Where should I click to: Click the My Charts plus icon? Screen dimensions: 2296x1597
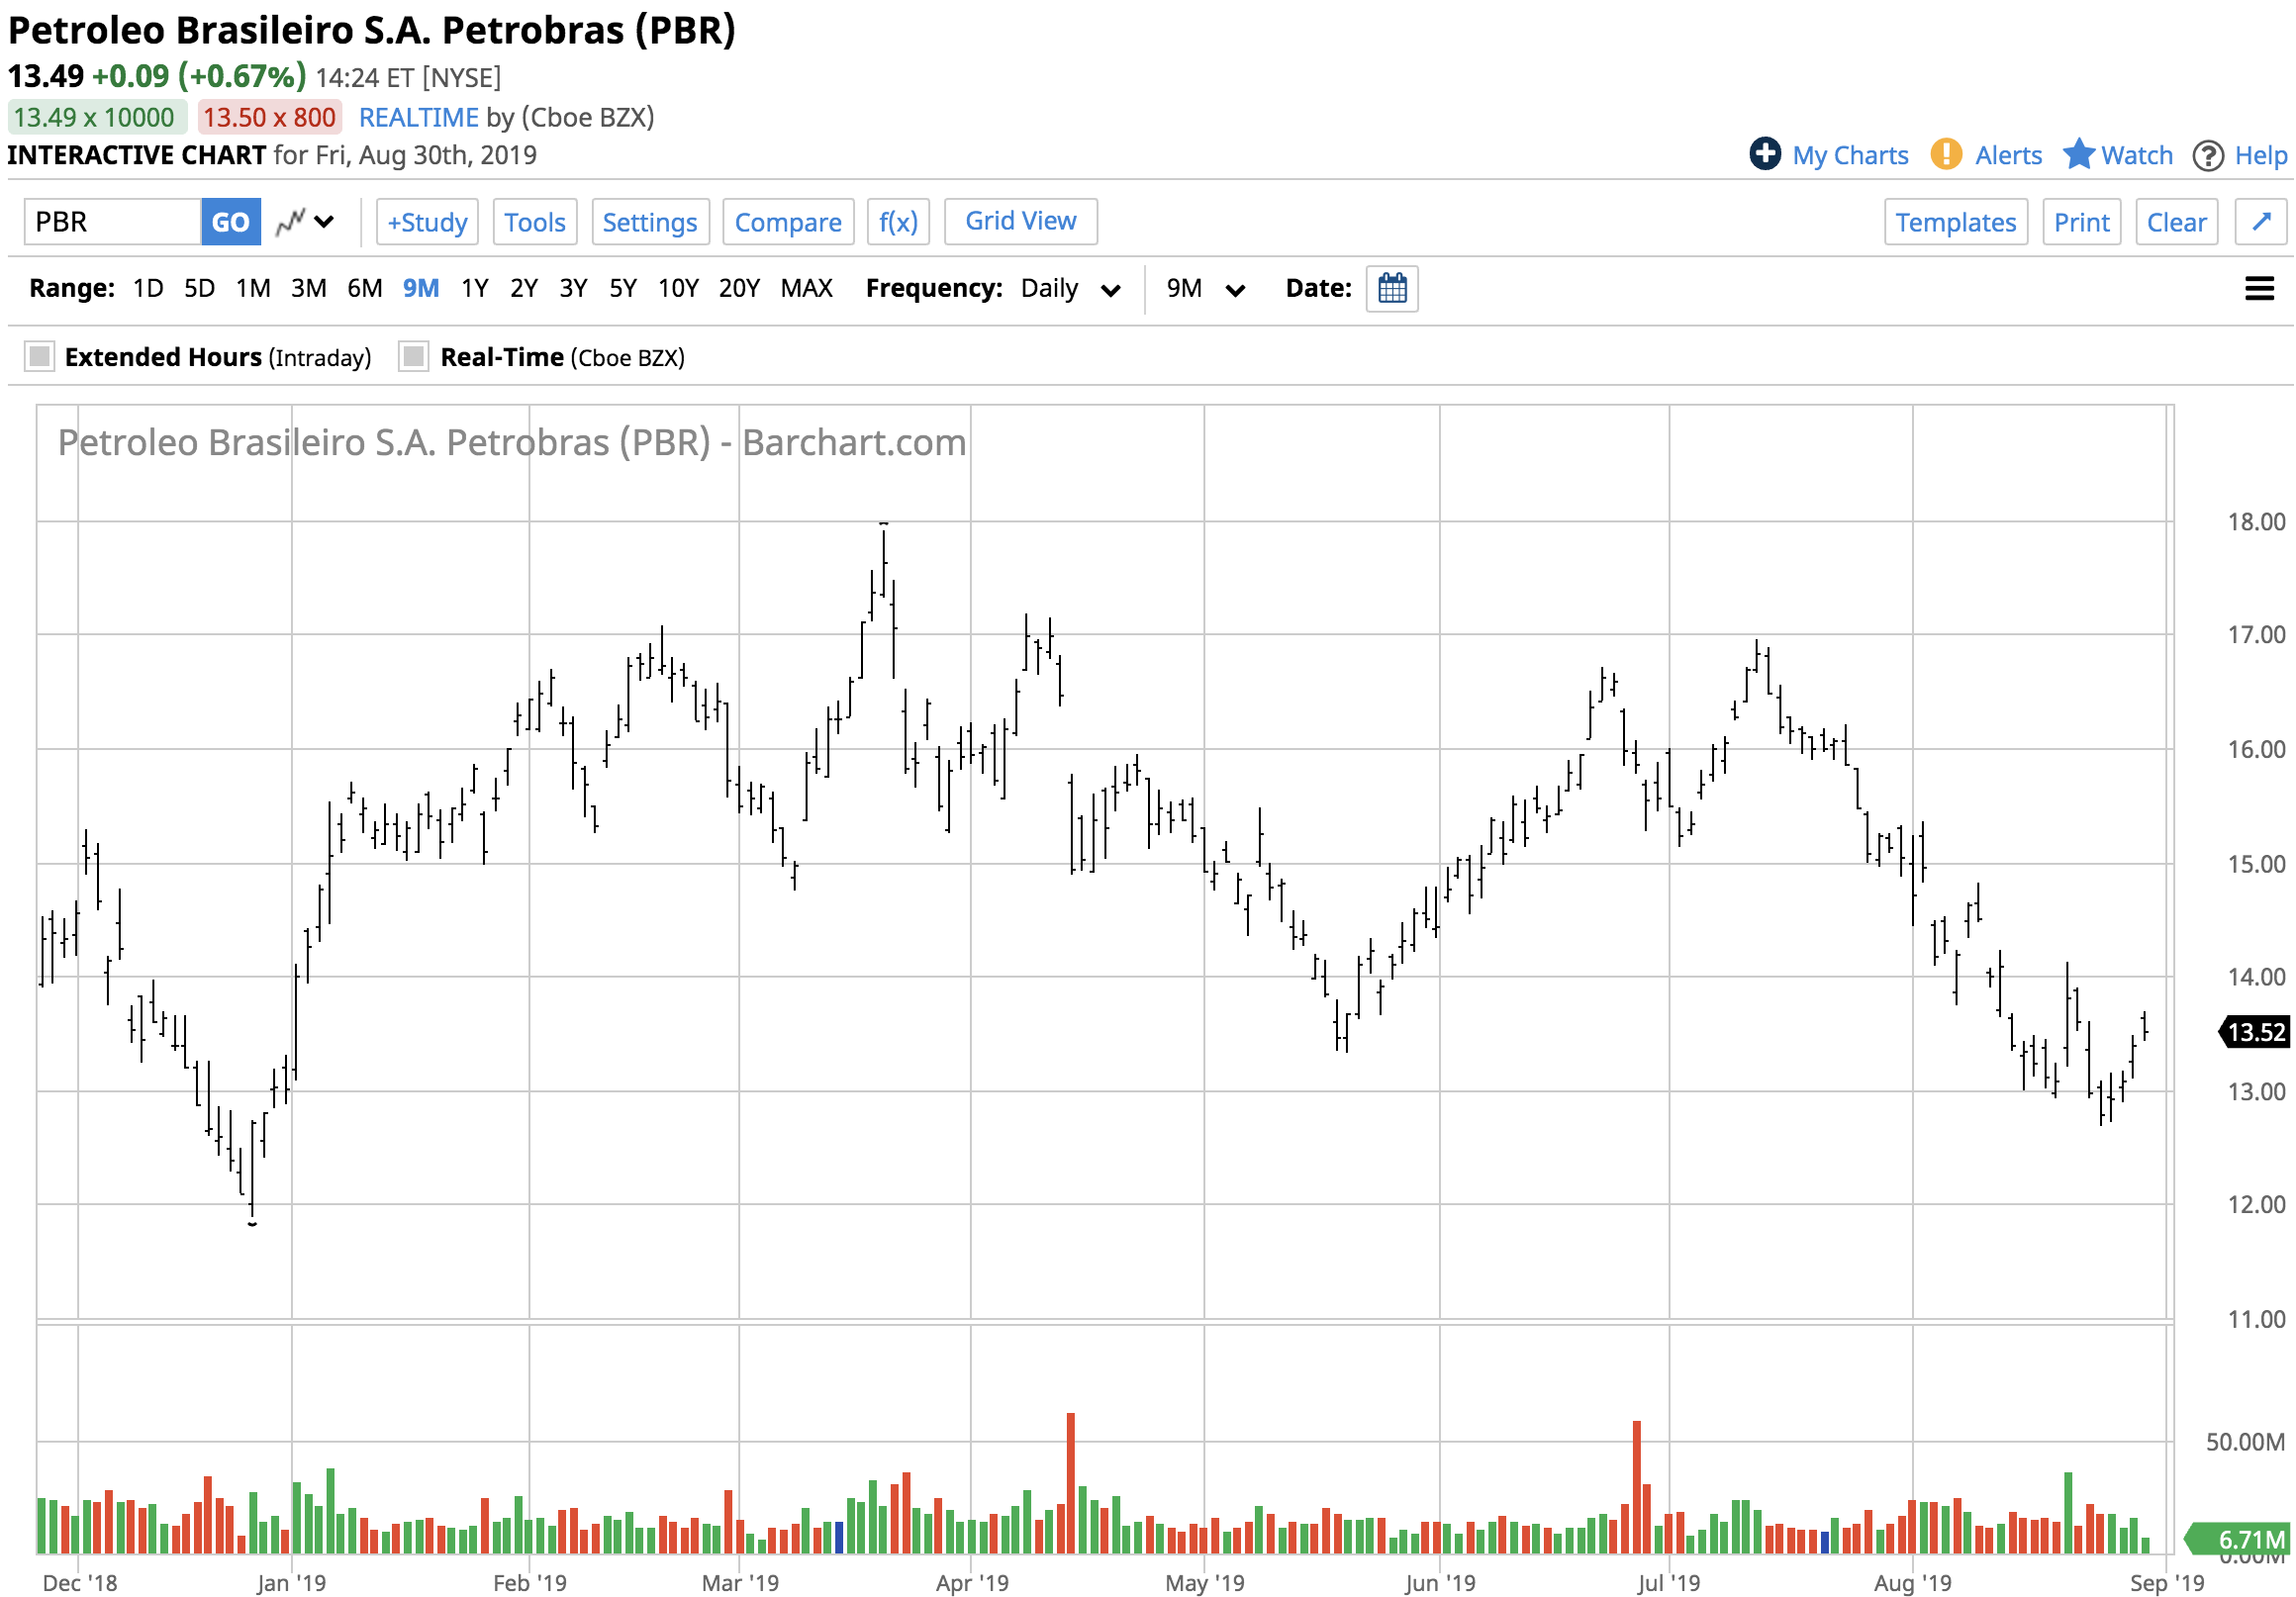tap(1765, 154)
